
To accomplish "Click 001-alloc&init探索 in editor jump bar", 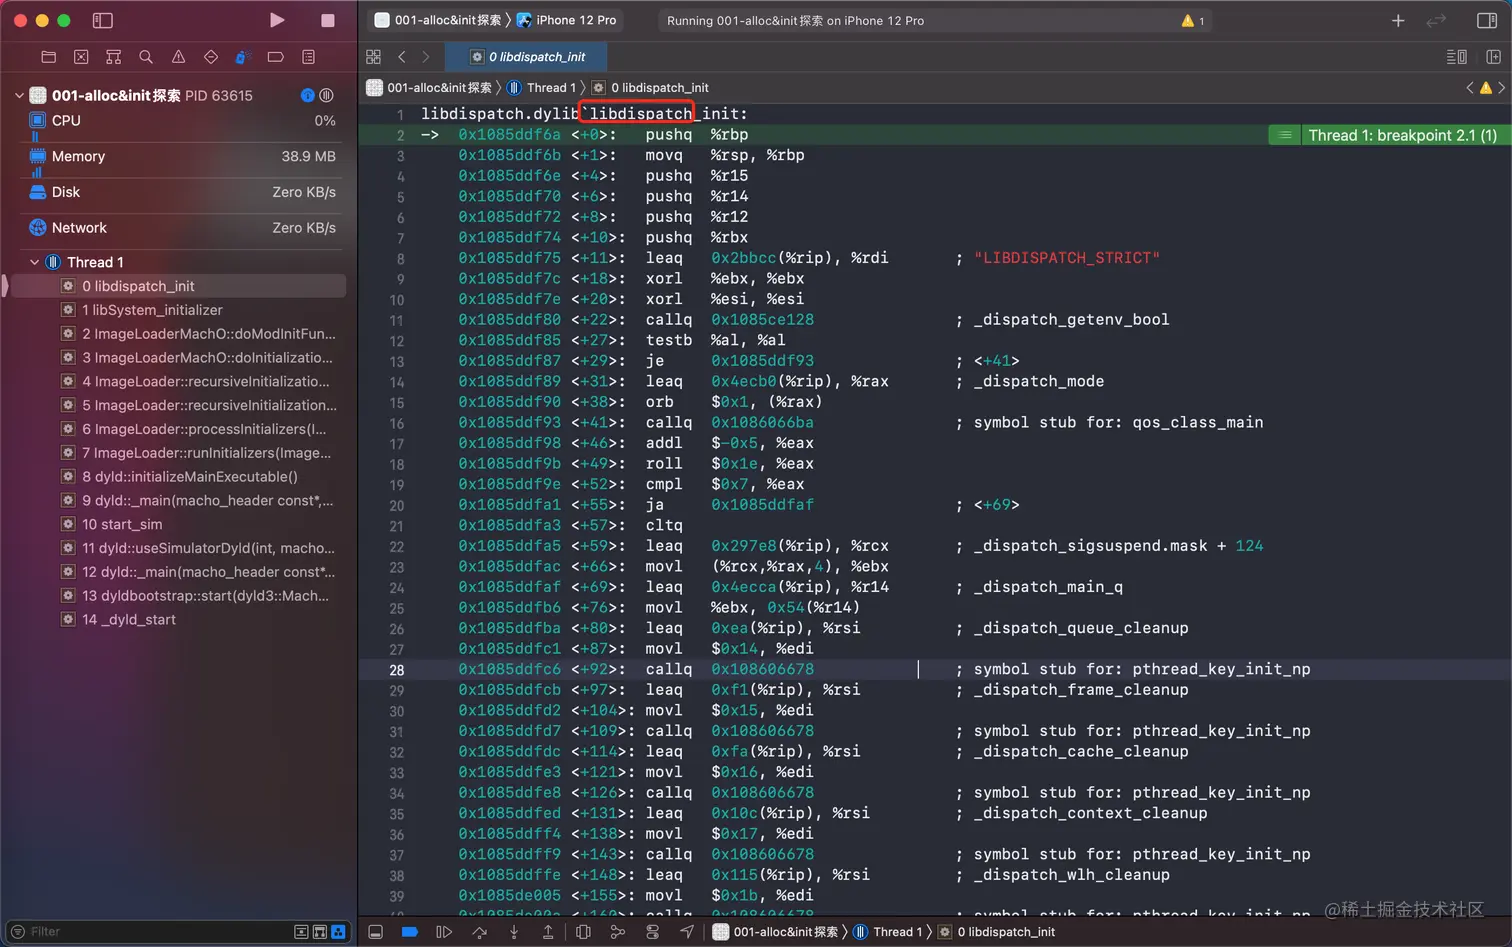I will [x=429, y=88].
